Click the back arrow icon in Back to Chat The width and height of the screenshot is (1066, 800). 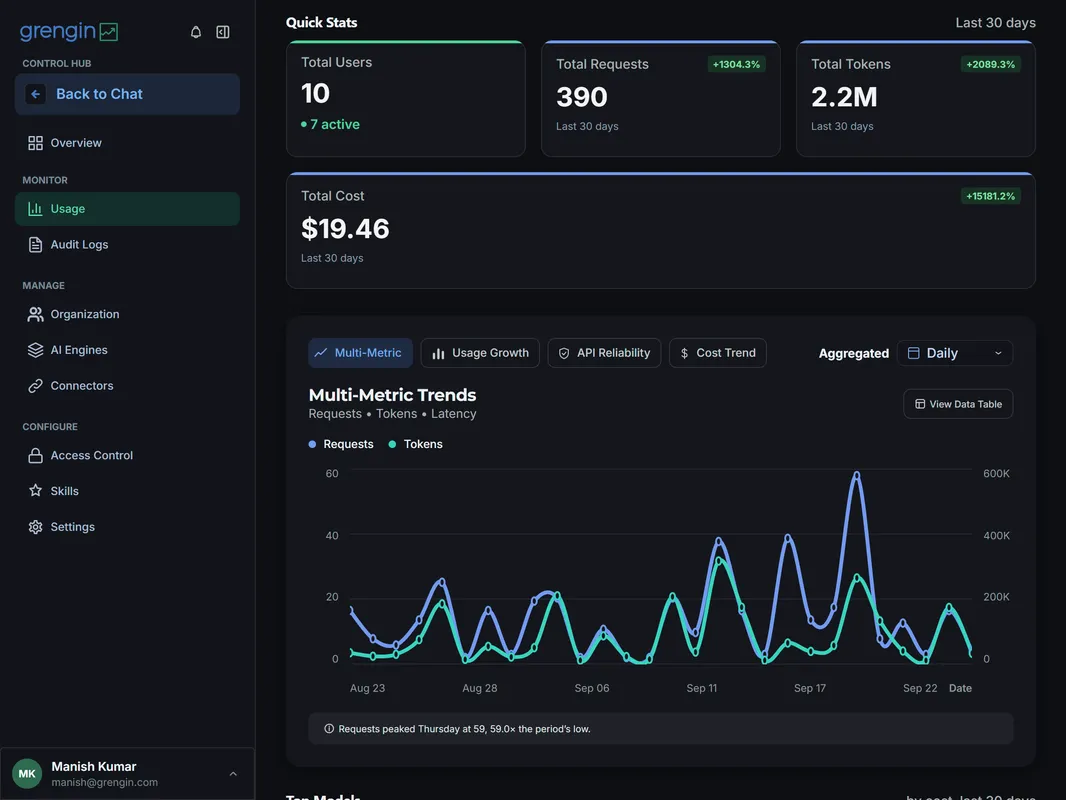[35, 94]
